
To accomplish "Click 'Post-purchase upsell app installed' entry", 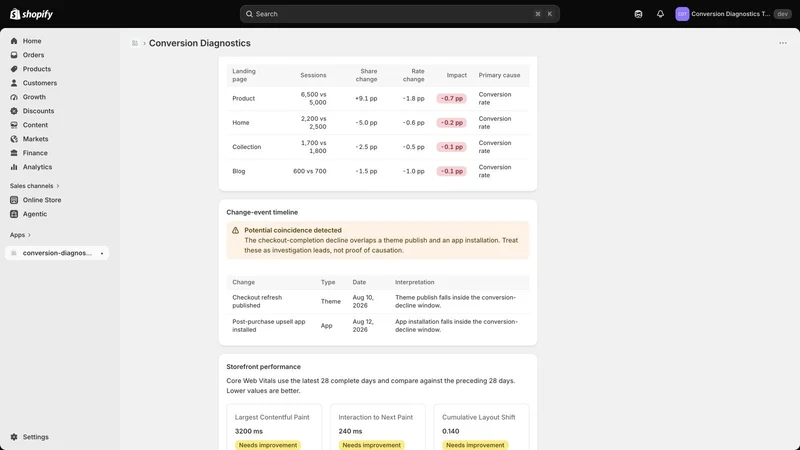I will [x=269, y=326].
